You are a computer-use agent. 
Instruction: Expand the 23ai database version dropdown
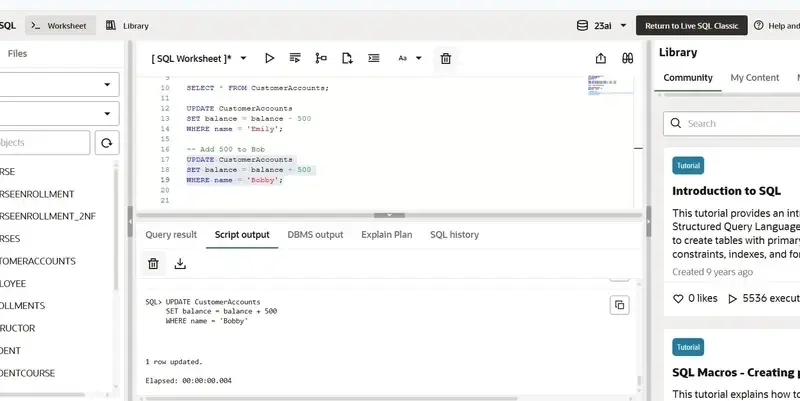pos(623,25)
